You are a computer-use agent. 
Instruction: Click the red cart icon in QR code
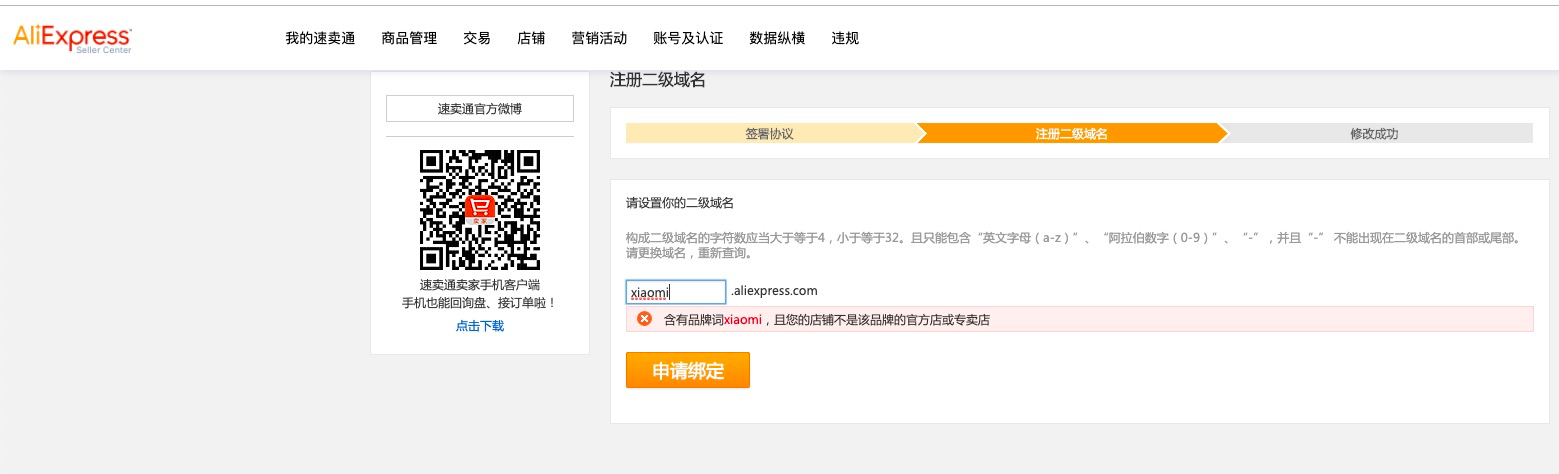[x=480, y=209]
